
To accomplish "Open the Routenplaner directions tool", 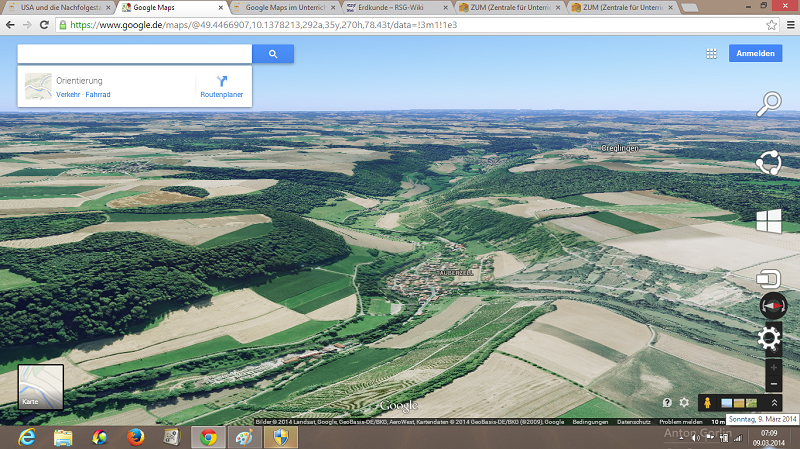I will (x=221, y=87).
